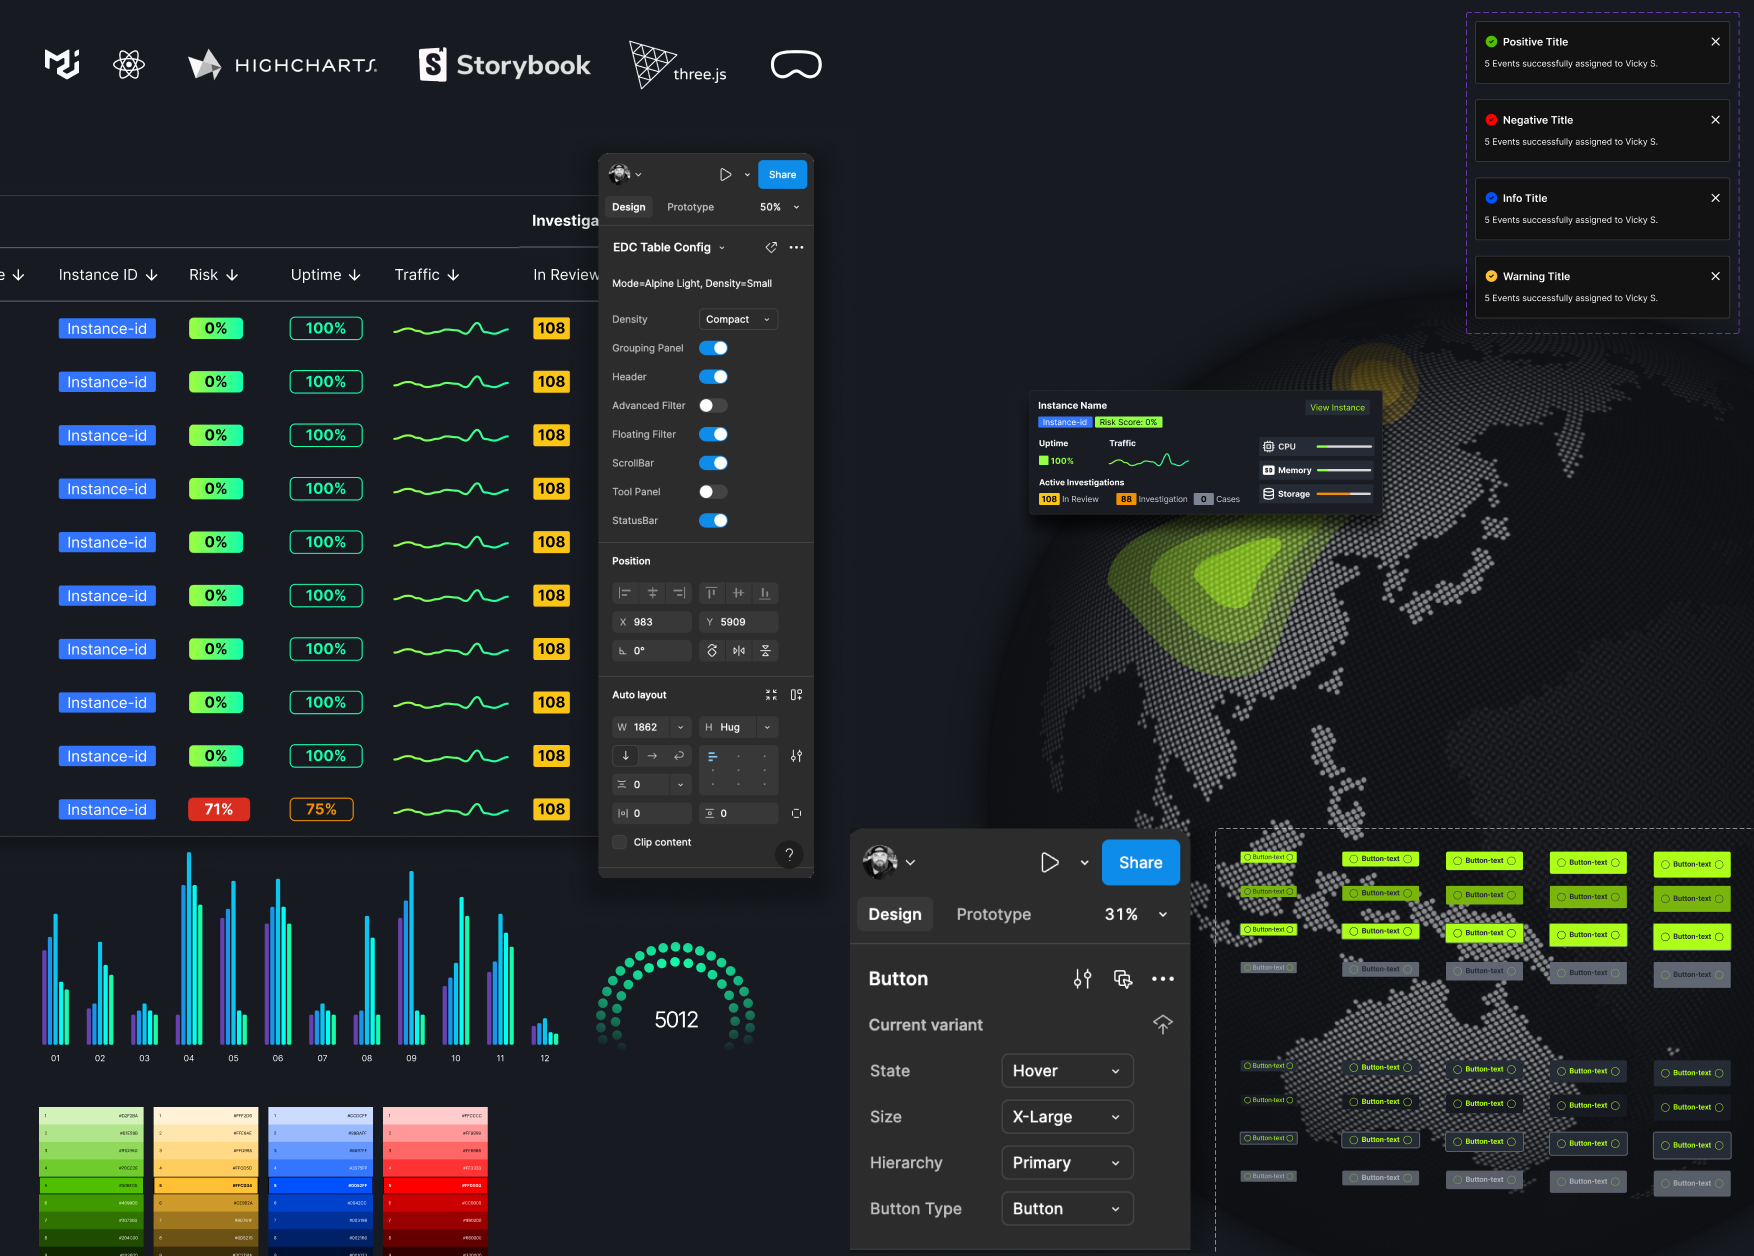This screenshot has height=1256, width=1754.
Task: Click the Storybook logo
Action: pyautogui.click(x=505, y=65)
